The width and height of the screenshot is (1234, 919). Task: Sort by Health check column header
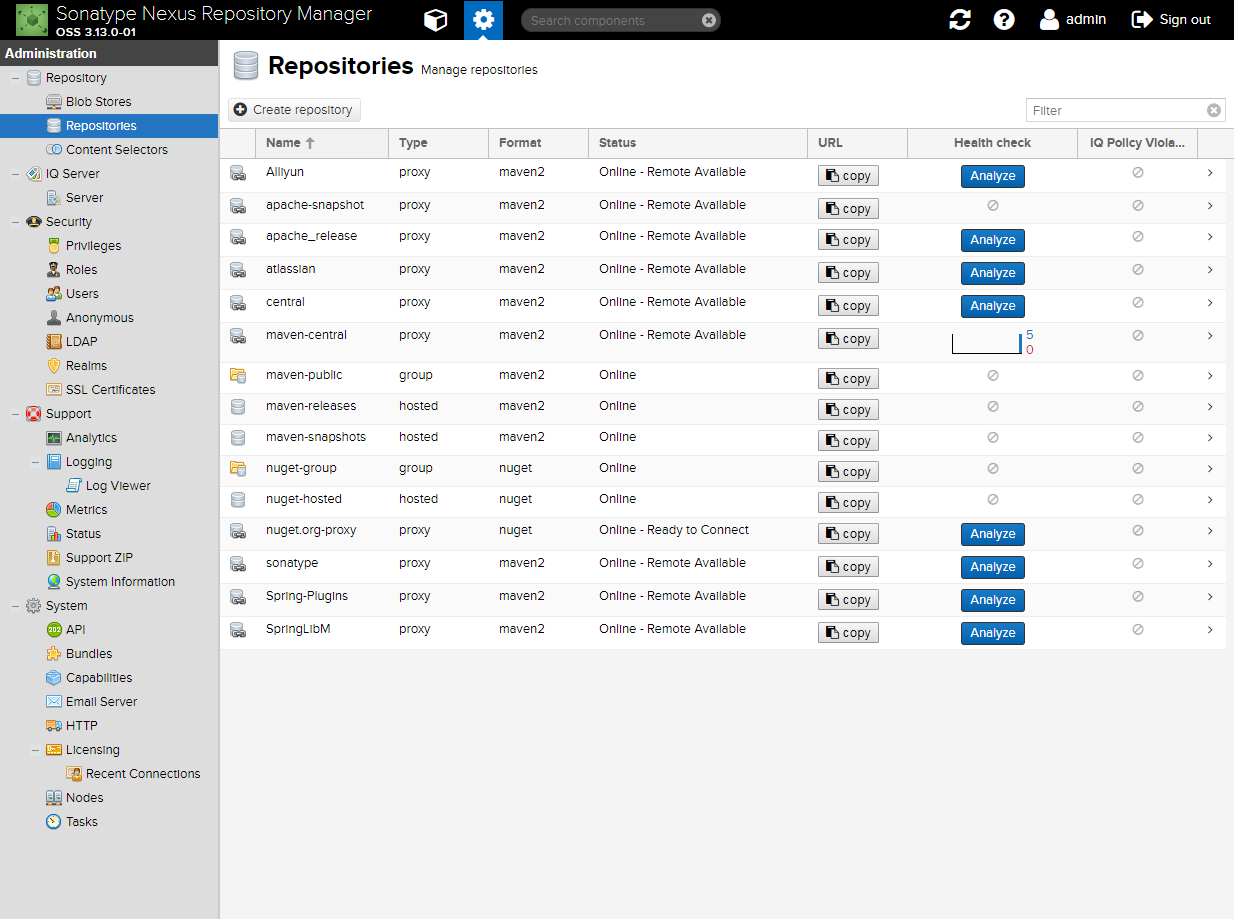coord(992,143)
